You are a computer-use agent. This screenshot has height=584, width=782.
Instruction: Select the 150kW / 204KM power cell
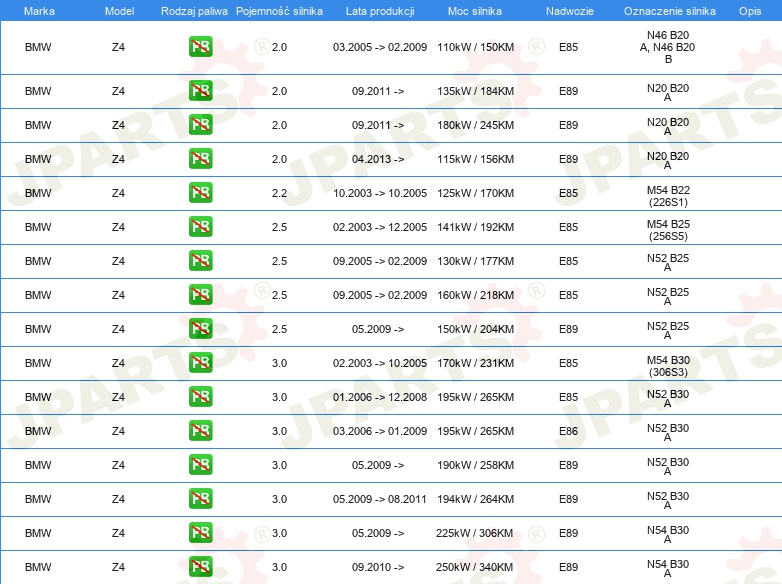pos(475,329)
